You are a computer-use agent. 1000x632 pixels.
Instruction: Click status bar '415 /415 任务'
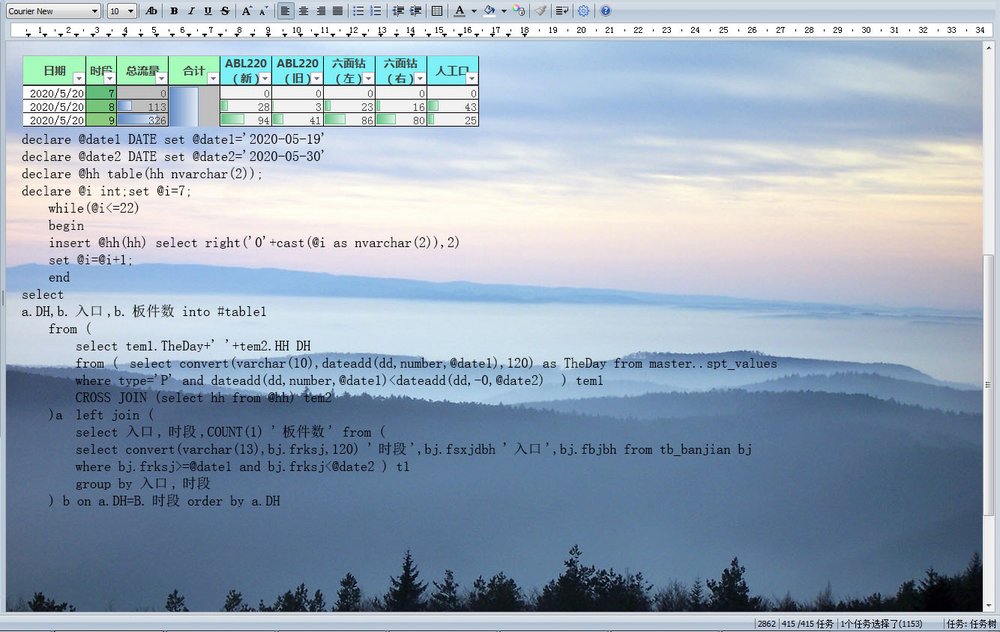pyautogui.click(x=807, y=624)
